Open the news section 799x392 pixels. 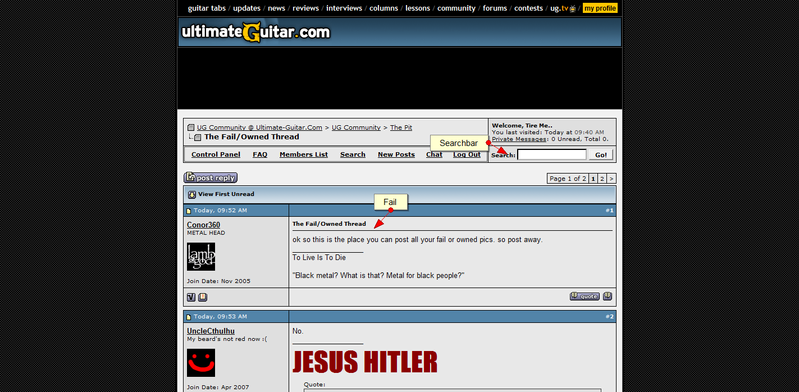click(x=277, y=8)
